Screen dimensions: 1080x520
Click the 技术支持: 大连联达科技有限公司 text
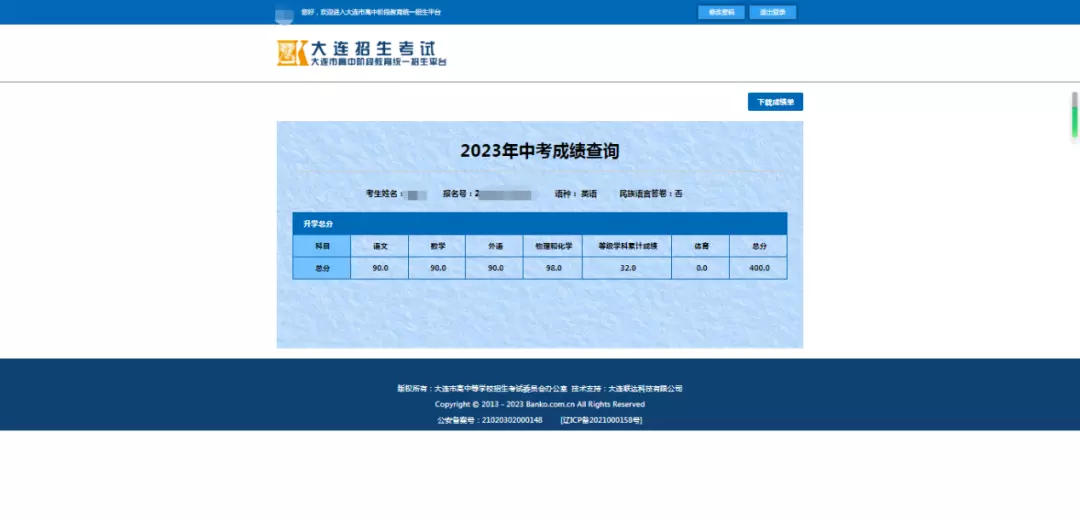627,388
